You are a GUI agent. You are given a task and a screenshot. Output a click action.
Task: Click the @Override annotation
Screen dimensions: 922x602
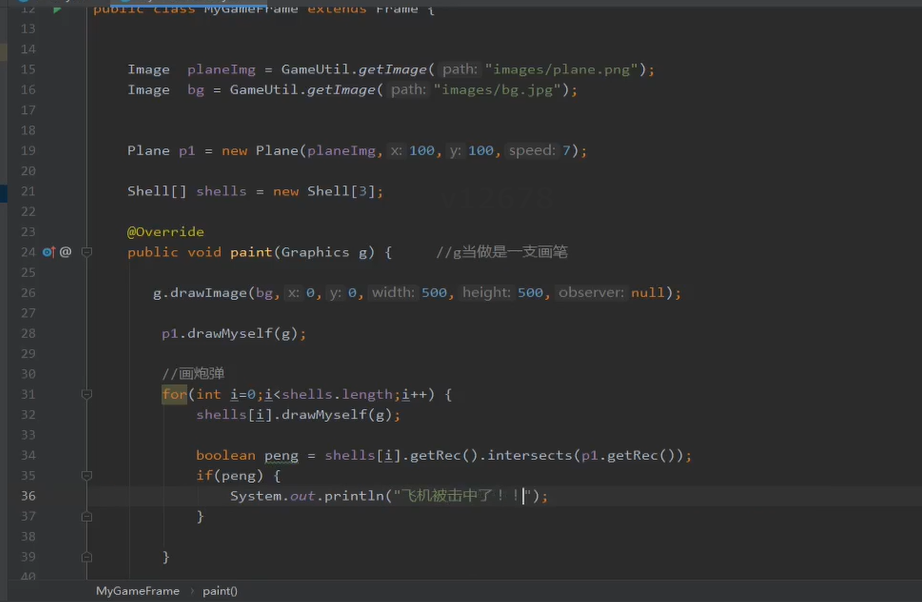click(166, 232)
